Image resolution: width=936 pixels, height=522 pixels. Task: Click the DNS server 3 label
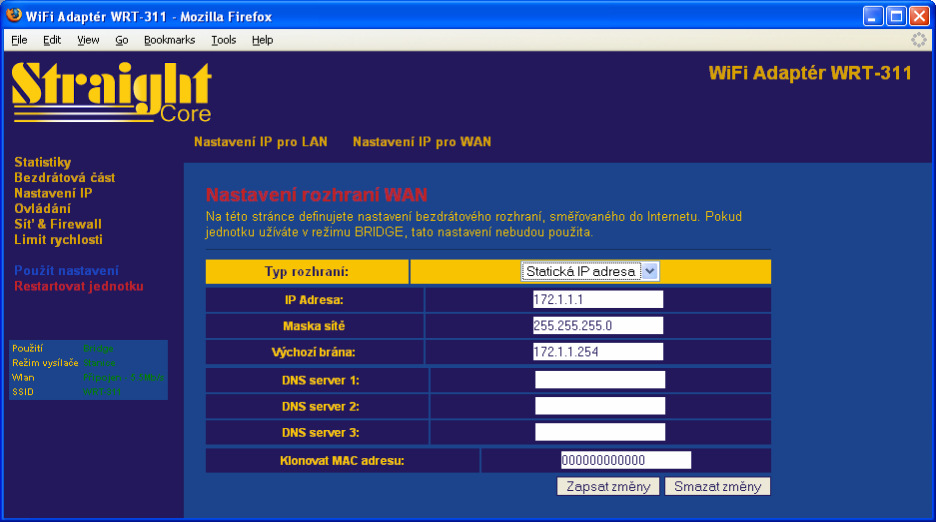pyautogui.click(x=321, y=433)
